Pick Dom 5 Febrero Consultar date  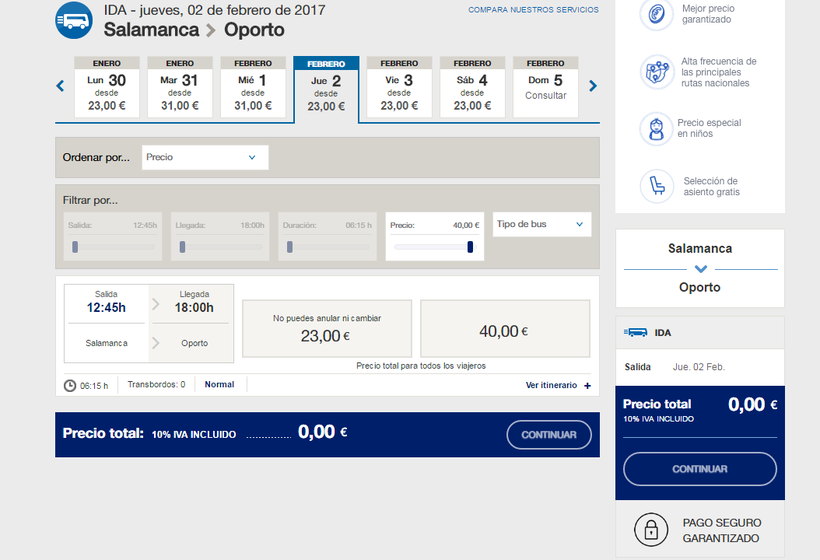pos(545,87)
